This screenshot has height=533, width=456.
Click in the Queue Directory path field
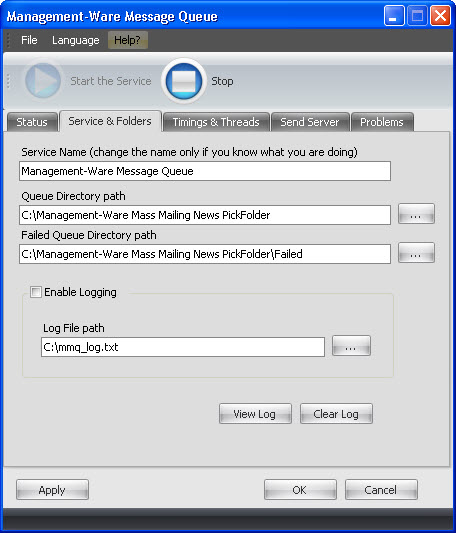click(x=205, y=215)
